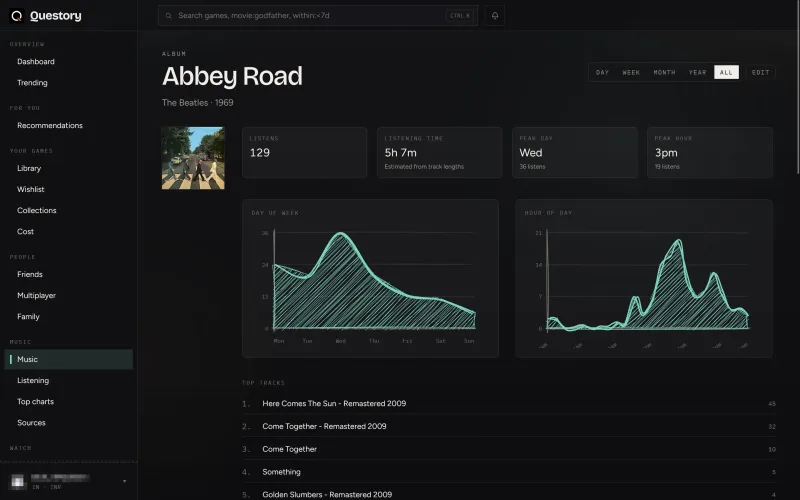Click the EDIT button

[760, 72]
